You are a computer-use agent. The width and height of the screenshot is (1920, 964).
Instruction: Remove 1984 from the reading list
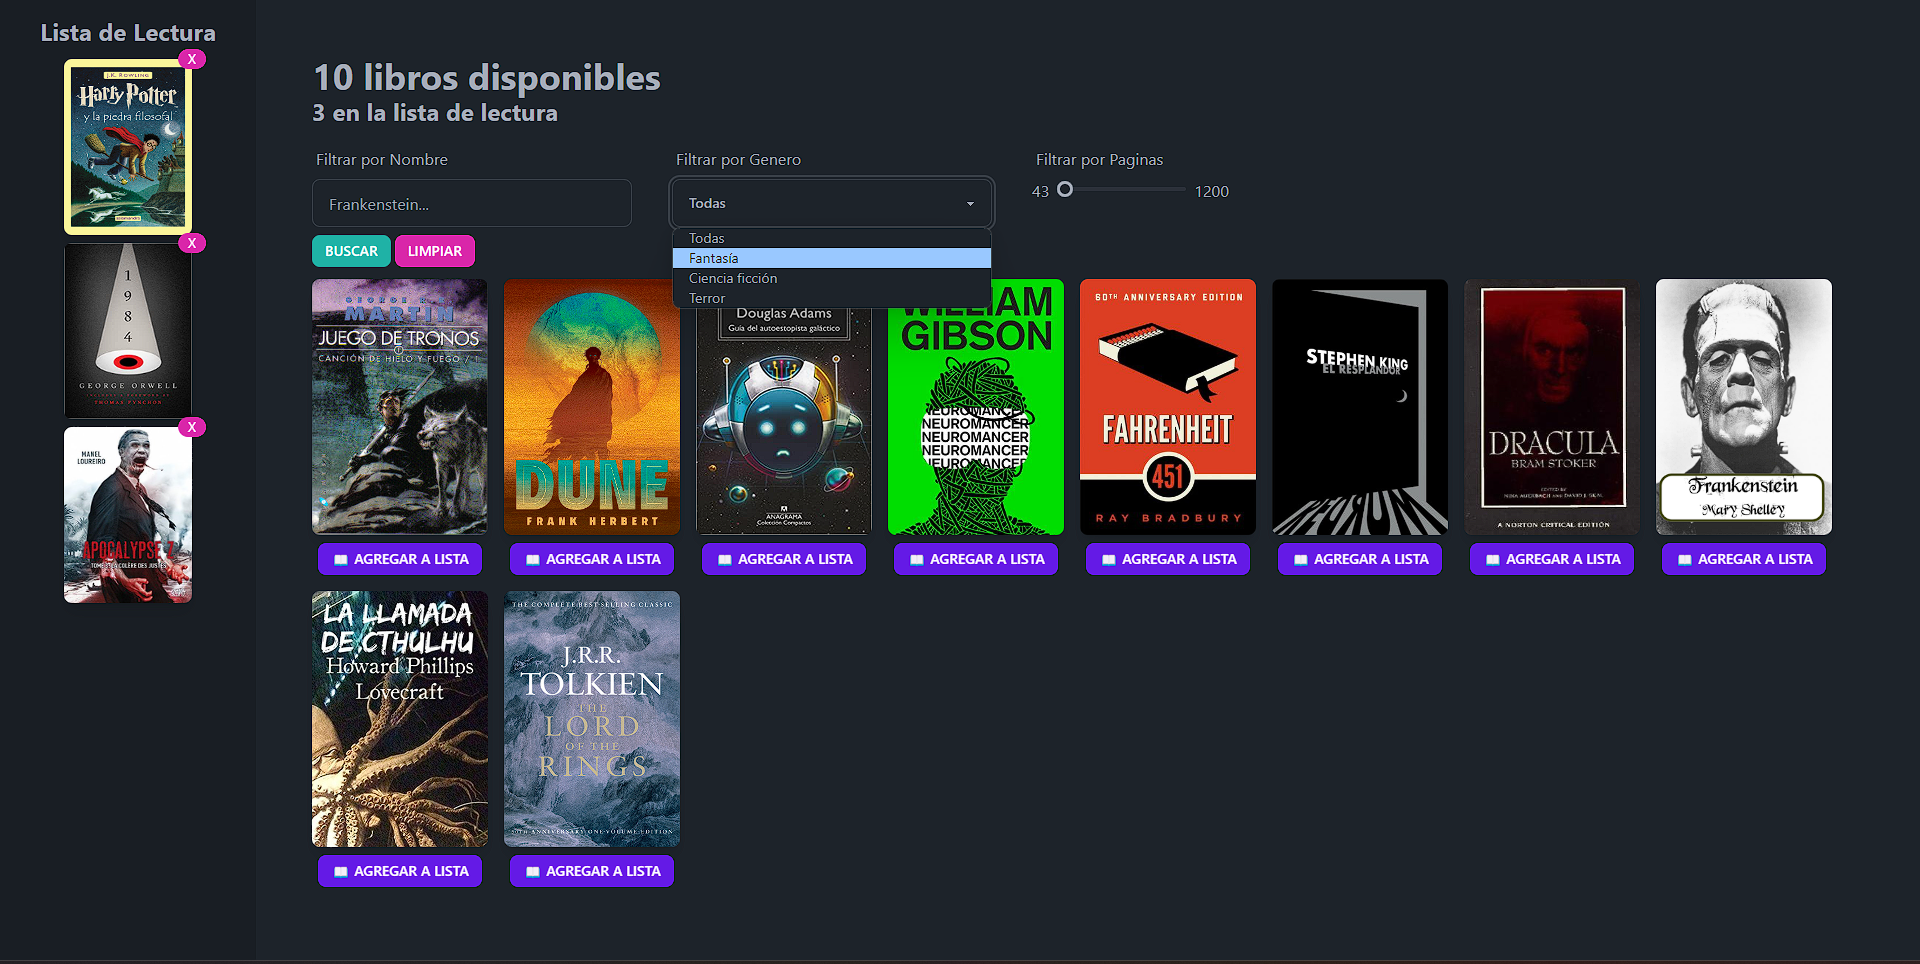[192, 243]
